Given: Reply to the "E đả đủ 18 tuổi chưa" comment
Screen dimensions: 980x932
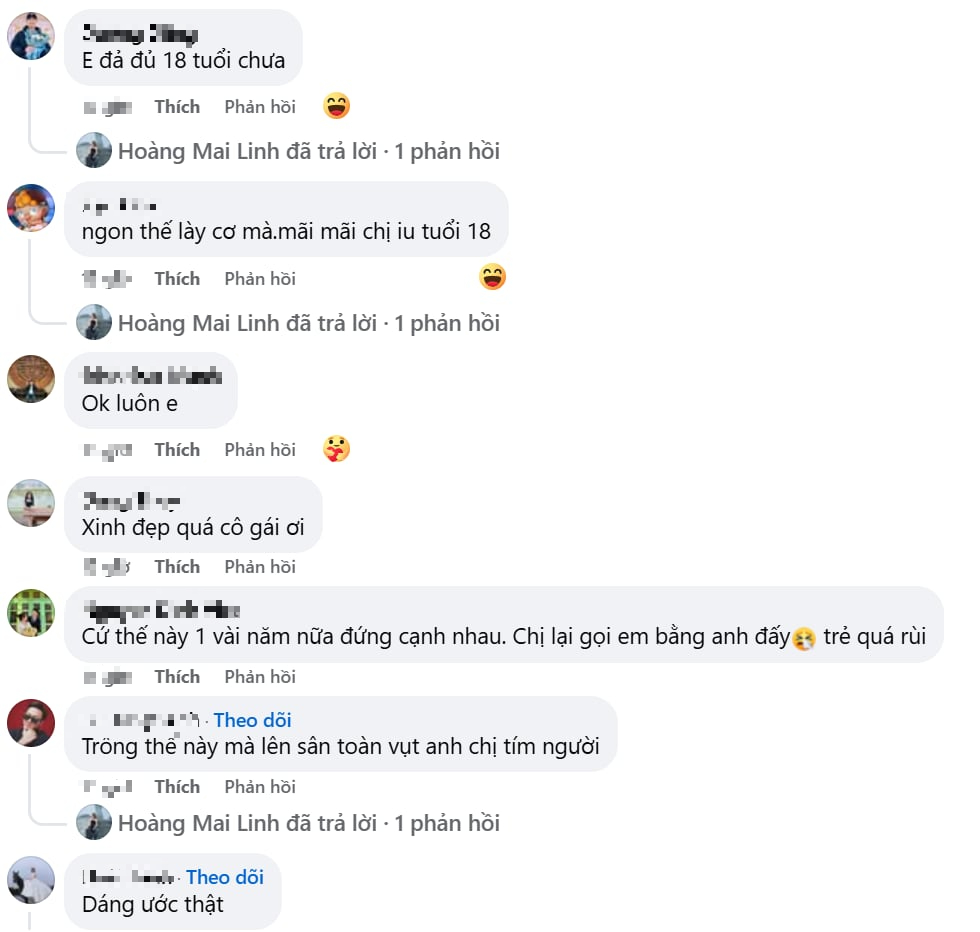Looking at the screenshot, I should [260, 107].
